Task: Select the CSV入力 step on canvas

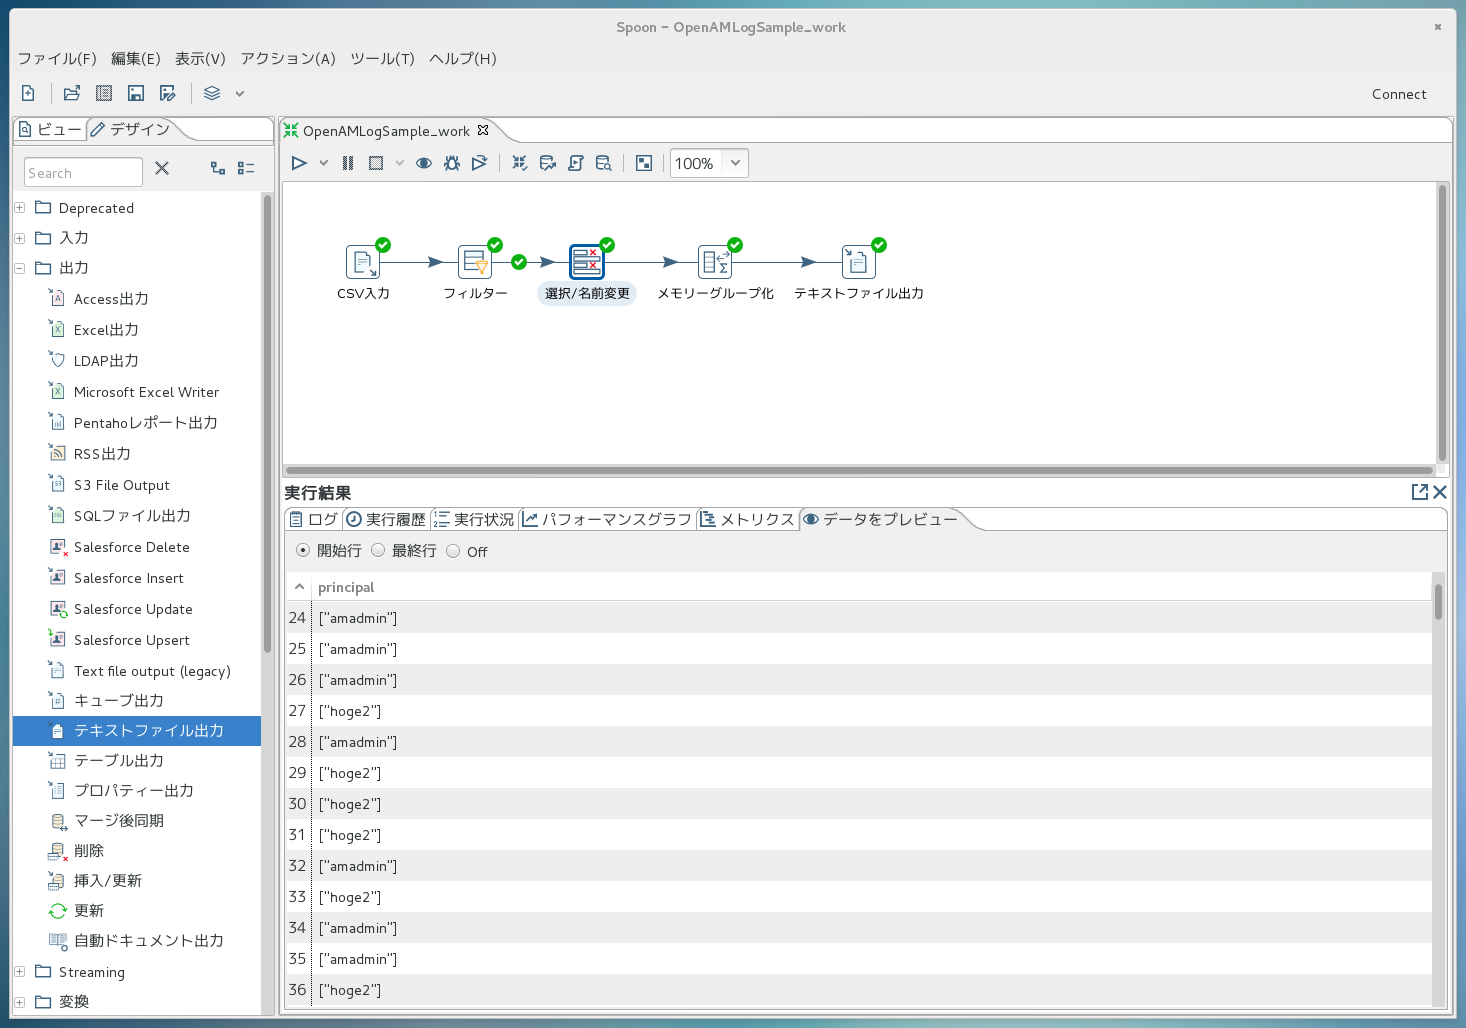Action: [x=362, y=262]
